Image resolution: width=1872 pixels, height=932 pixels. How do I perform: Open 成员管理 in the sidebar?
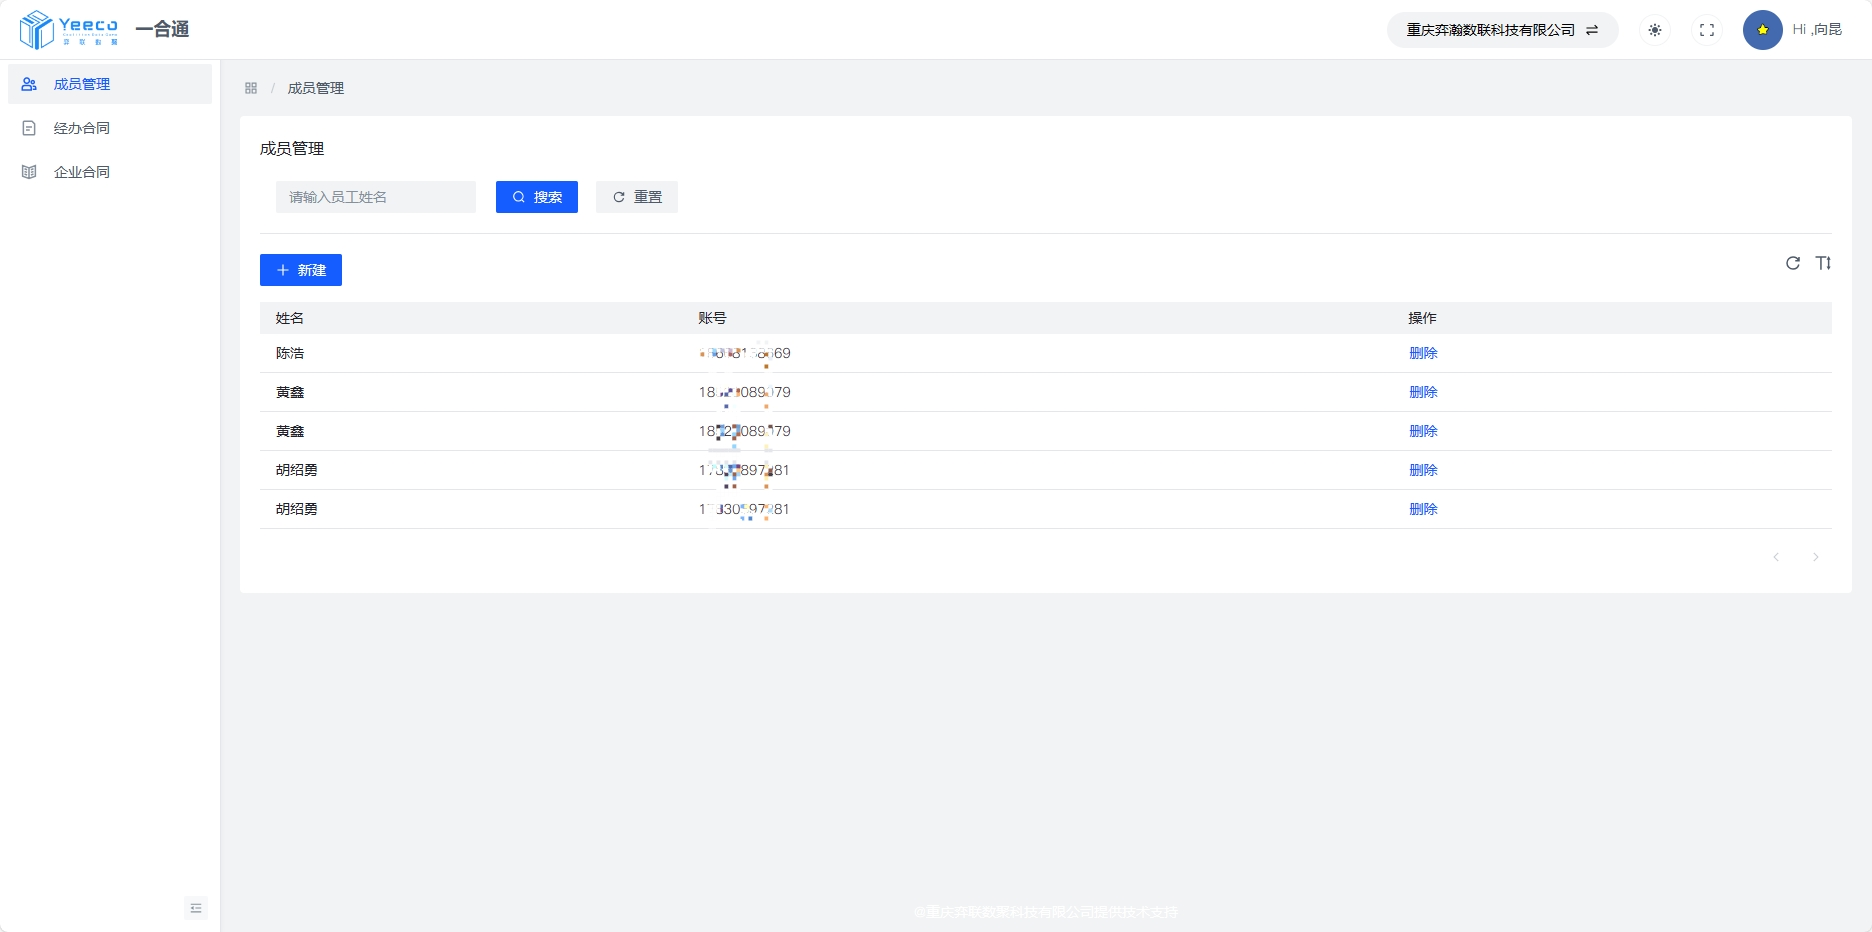tap(110, 84)
